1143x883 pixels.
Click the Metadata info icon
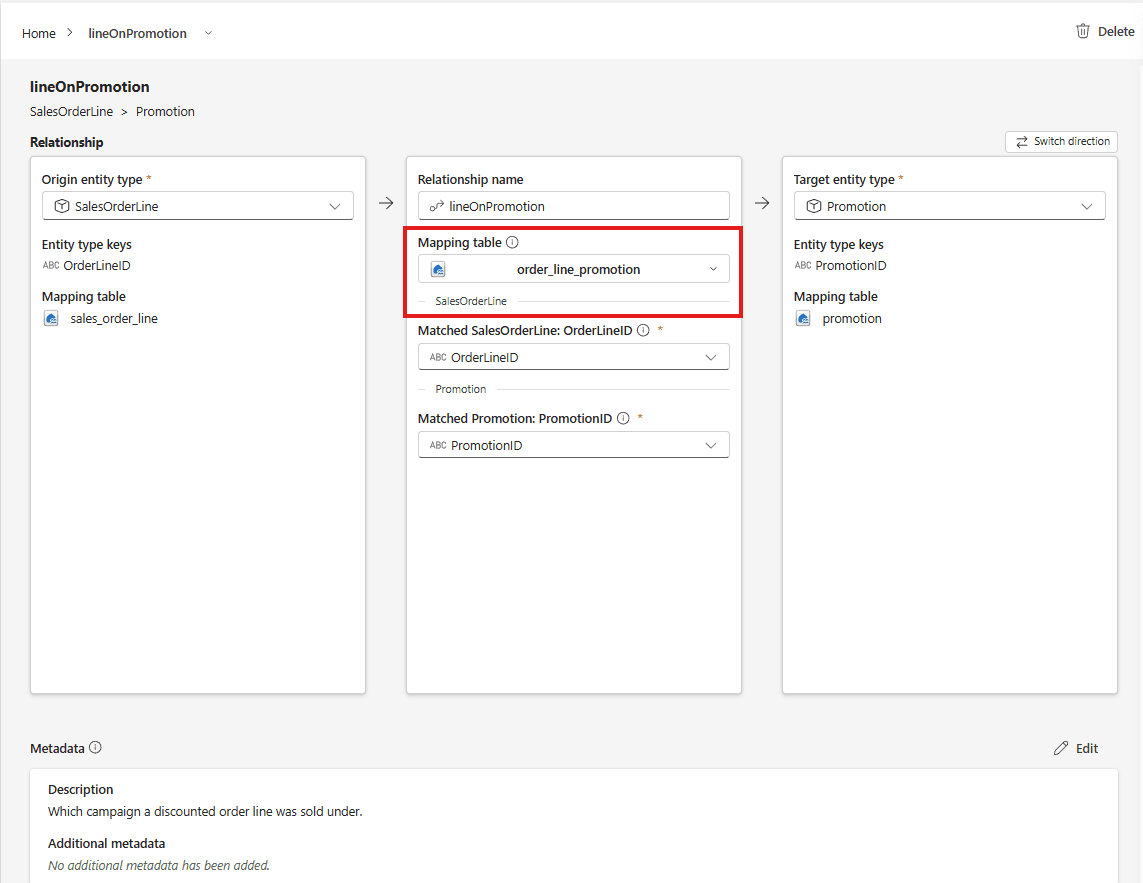95,747
